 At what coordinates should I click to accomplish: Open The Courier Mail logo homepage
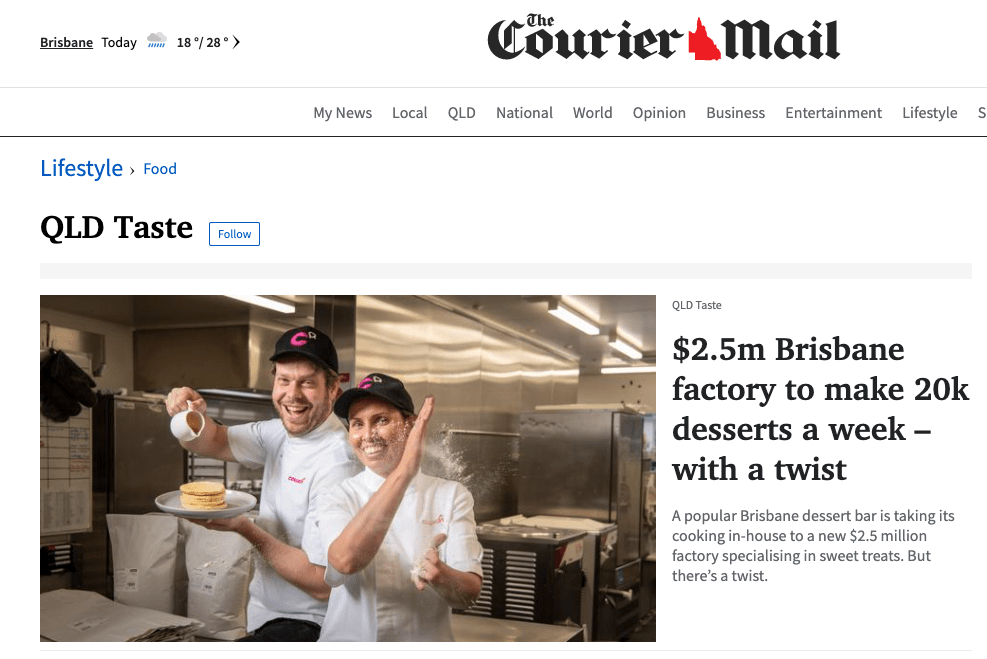663,38
